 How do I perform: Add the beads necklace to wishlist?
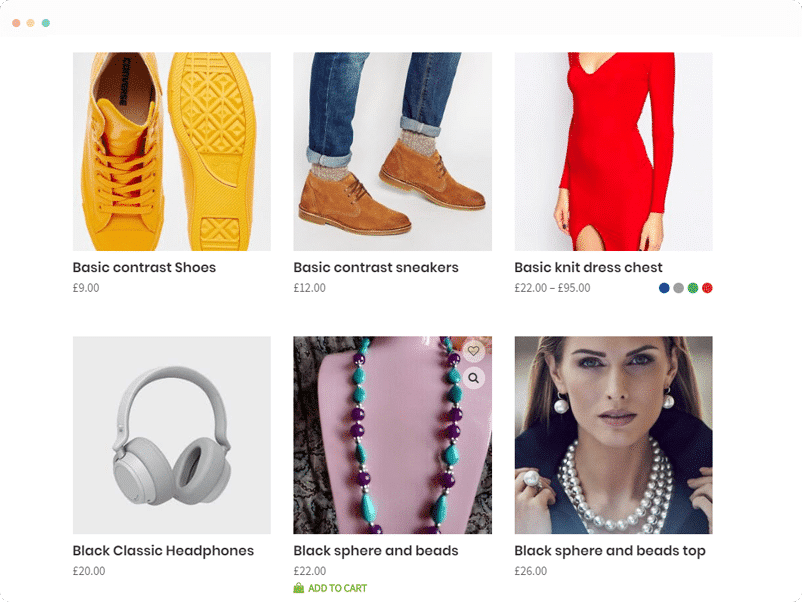click(x=474, y=351)
